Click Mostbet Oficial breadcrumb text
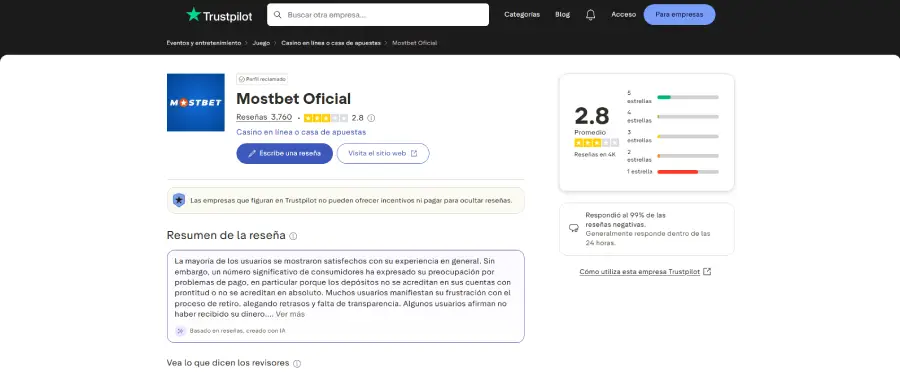The image size is (900, 385). pos(414,43)
